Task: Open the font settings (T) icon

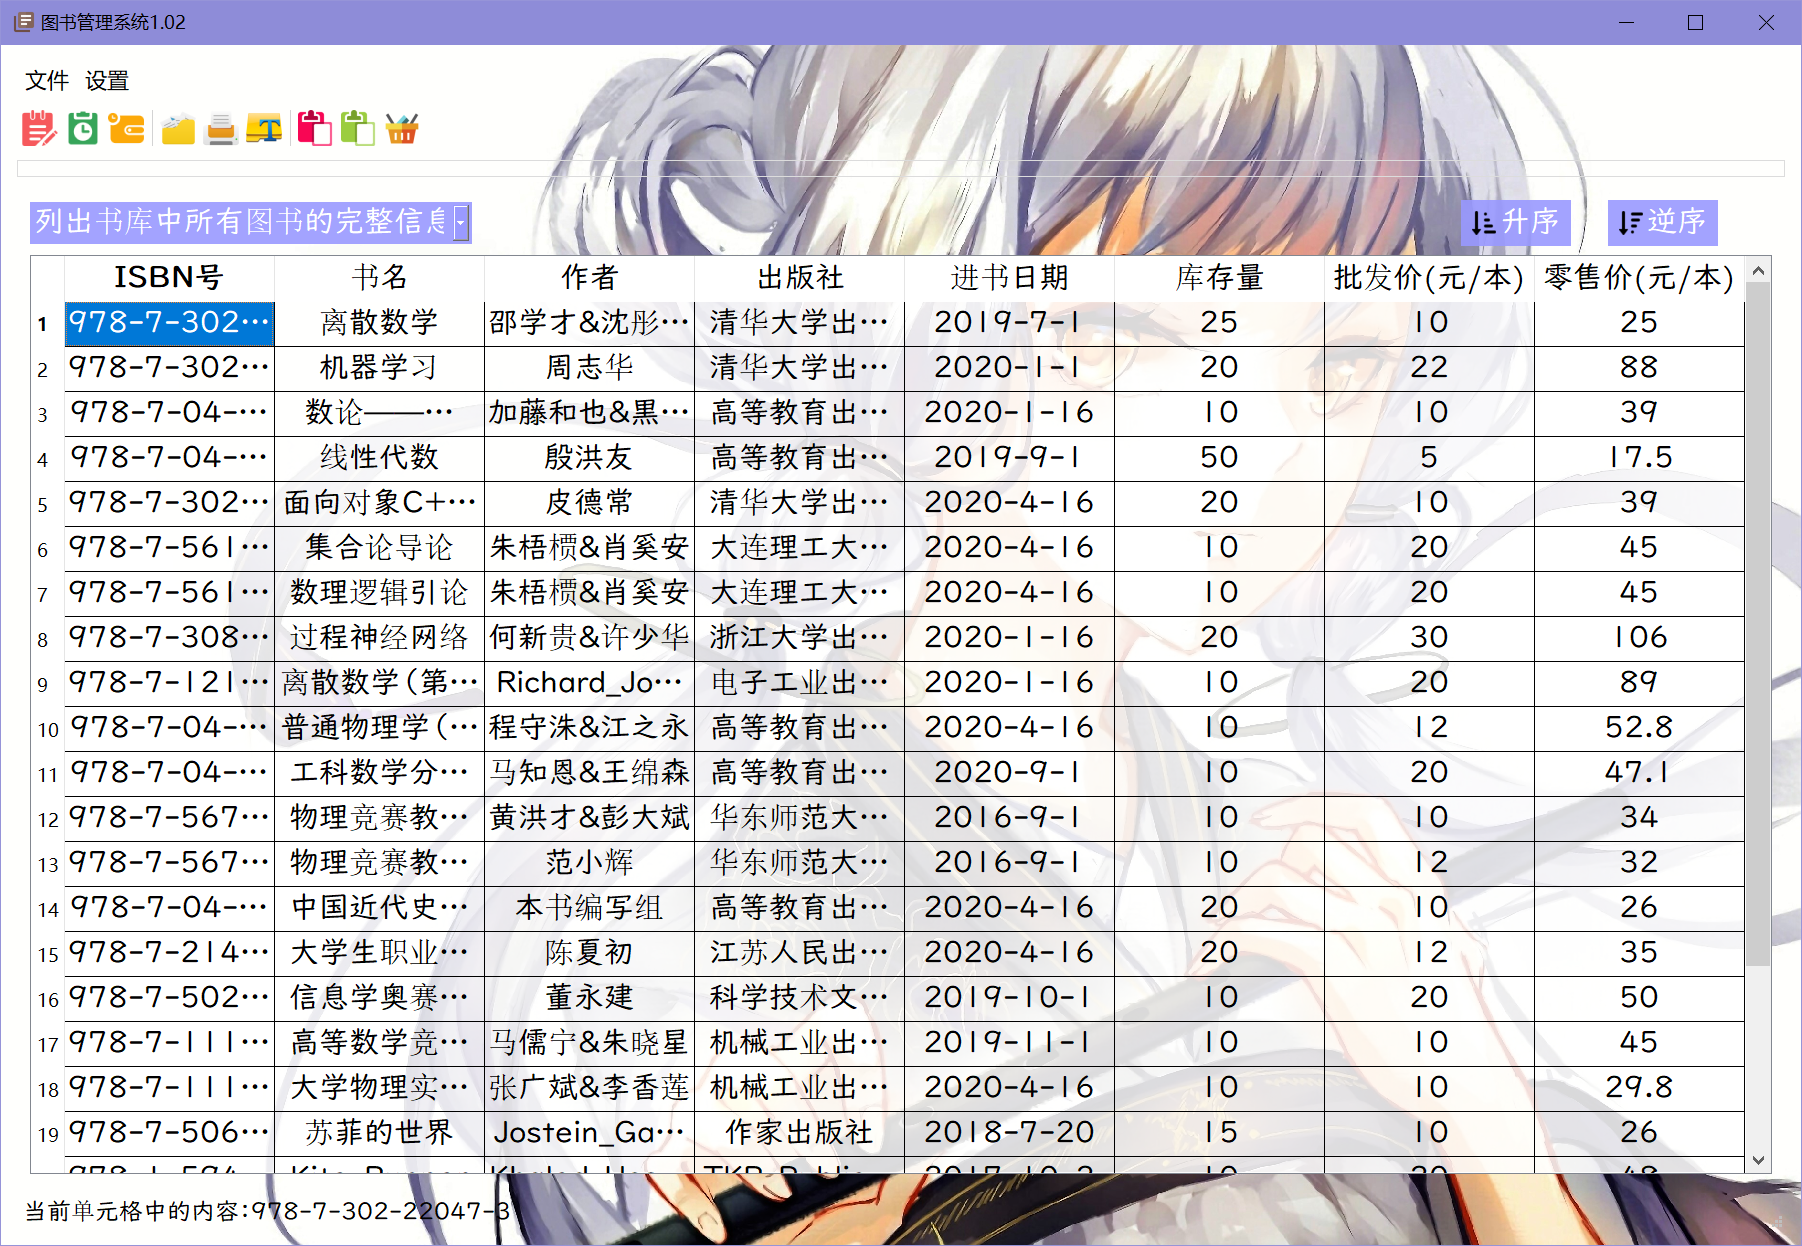Action: click(265, 128)
